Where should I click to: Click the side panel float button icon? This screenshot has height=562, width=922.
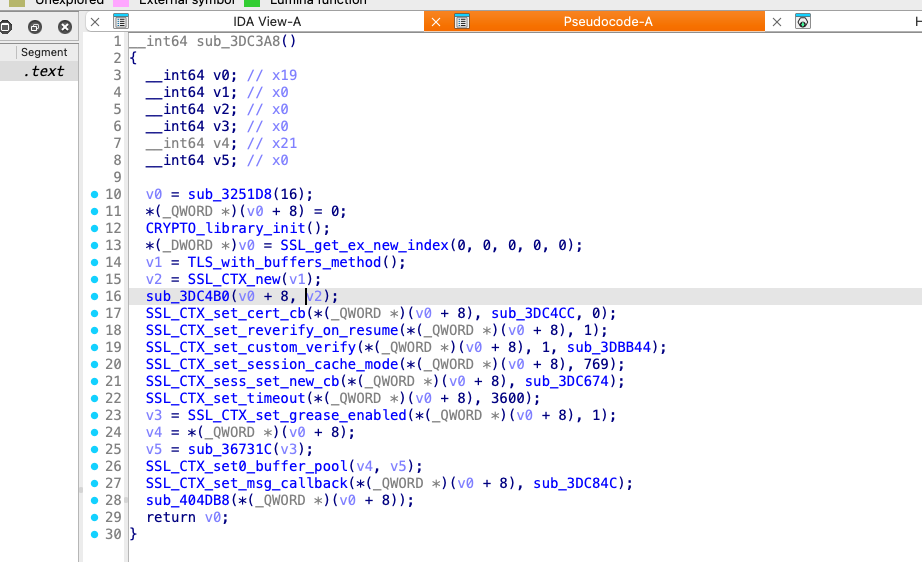[x=5, y=26]
